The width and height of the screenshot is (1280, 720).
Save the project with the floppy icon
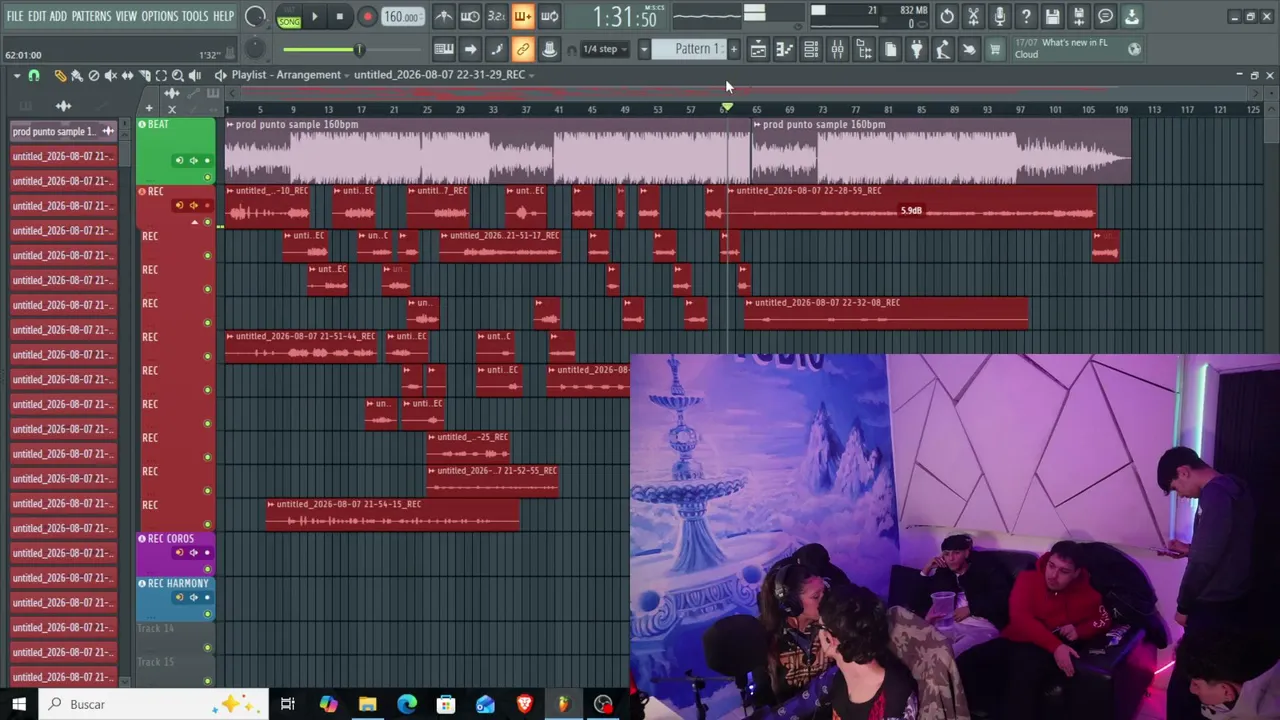[1052, 16]
